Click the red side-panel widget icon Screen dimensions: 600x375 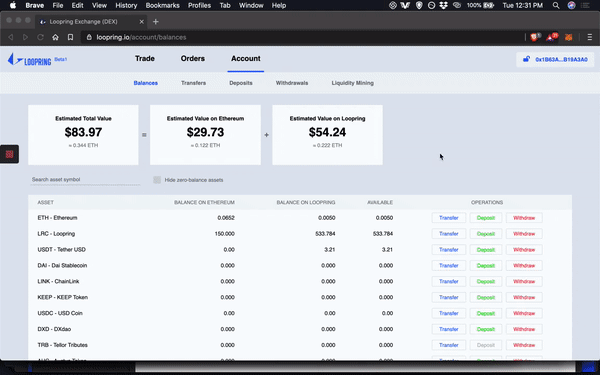9,154
